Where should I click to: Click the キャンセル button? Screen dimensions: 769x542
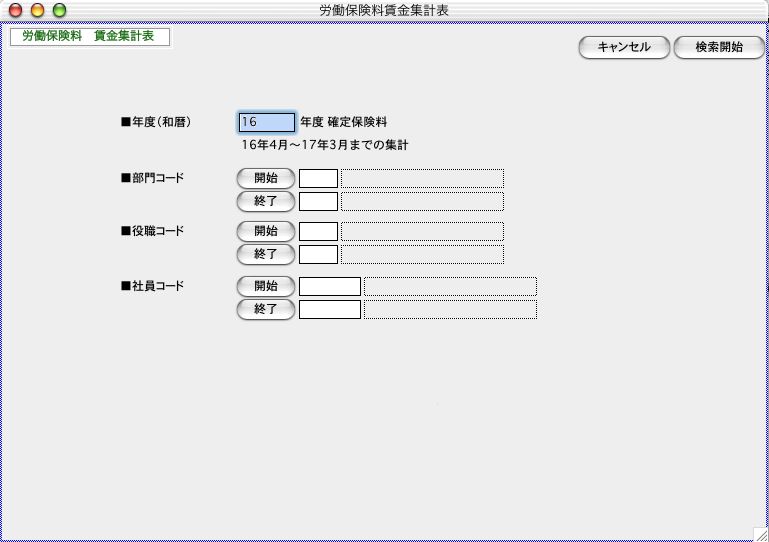pos(623,48)
